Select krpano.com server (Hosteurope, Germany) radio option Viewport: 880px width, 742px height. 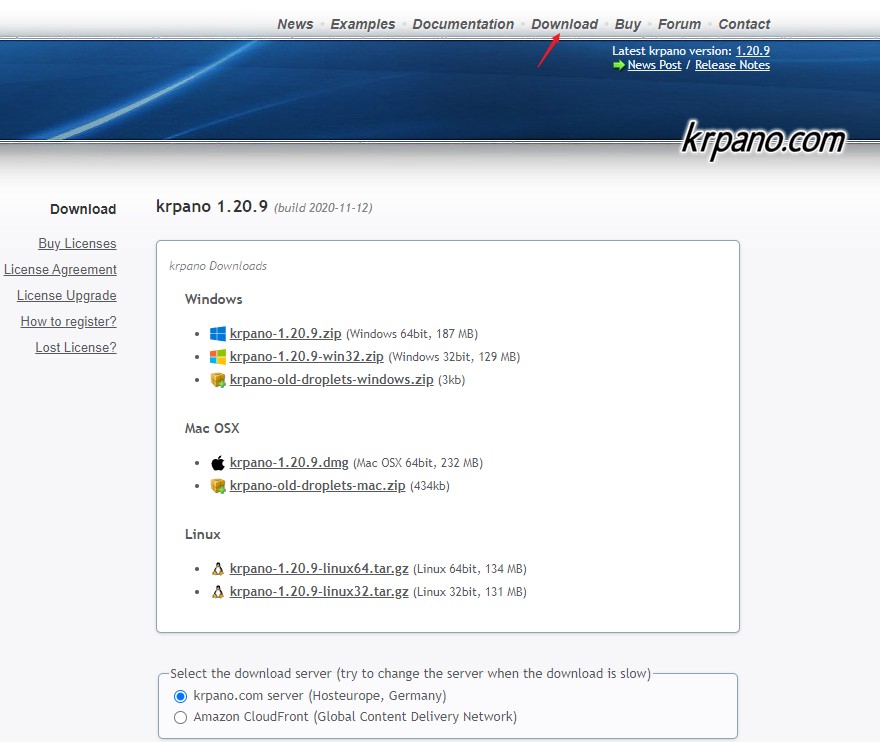coord(181,696)
